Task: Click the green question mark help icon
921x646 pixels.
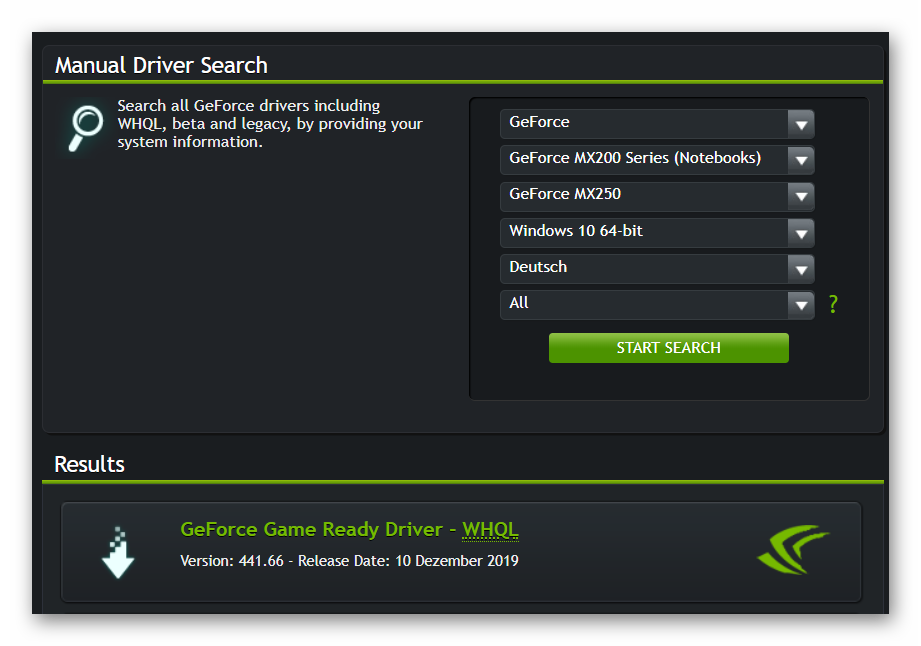Action: (x=833, y=304)
